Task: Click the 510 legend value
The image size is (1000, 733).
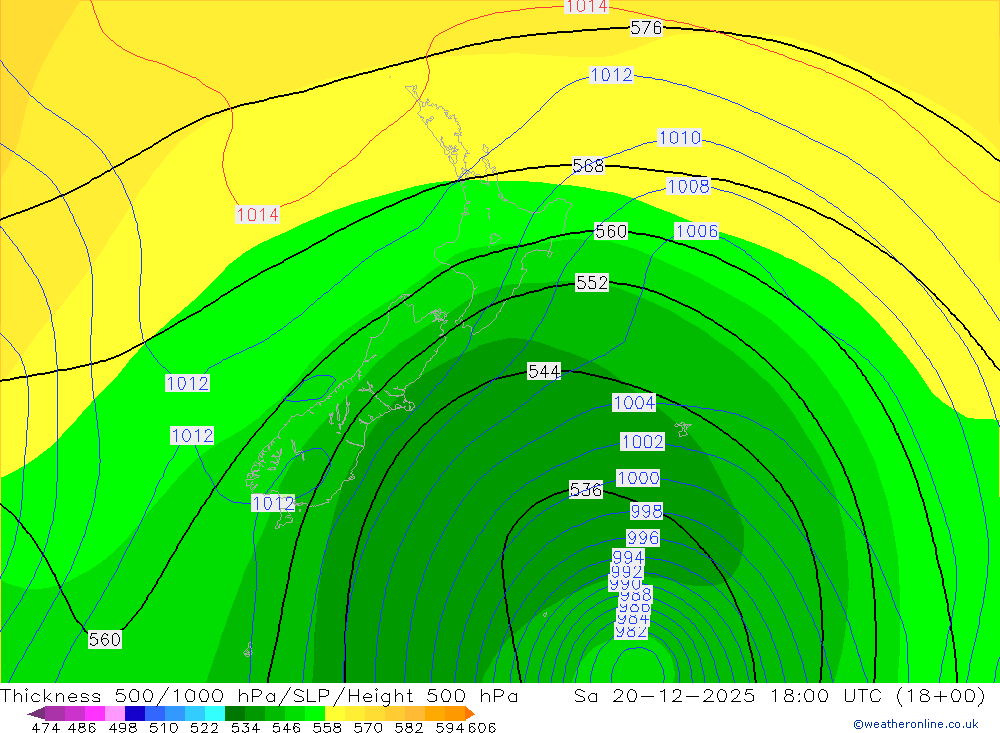Action: 163,727
